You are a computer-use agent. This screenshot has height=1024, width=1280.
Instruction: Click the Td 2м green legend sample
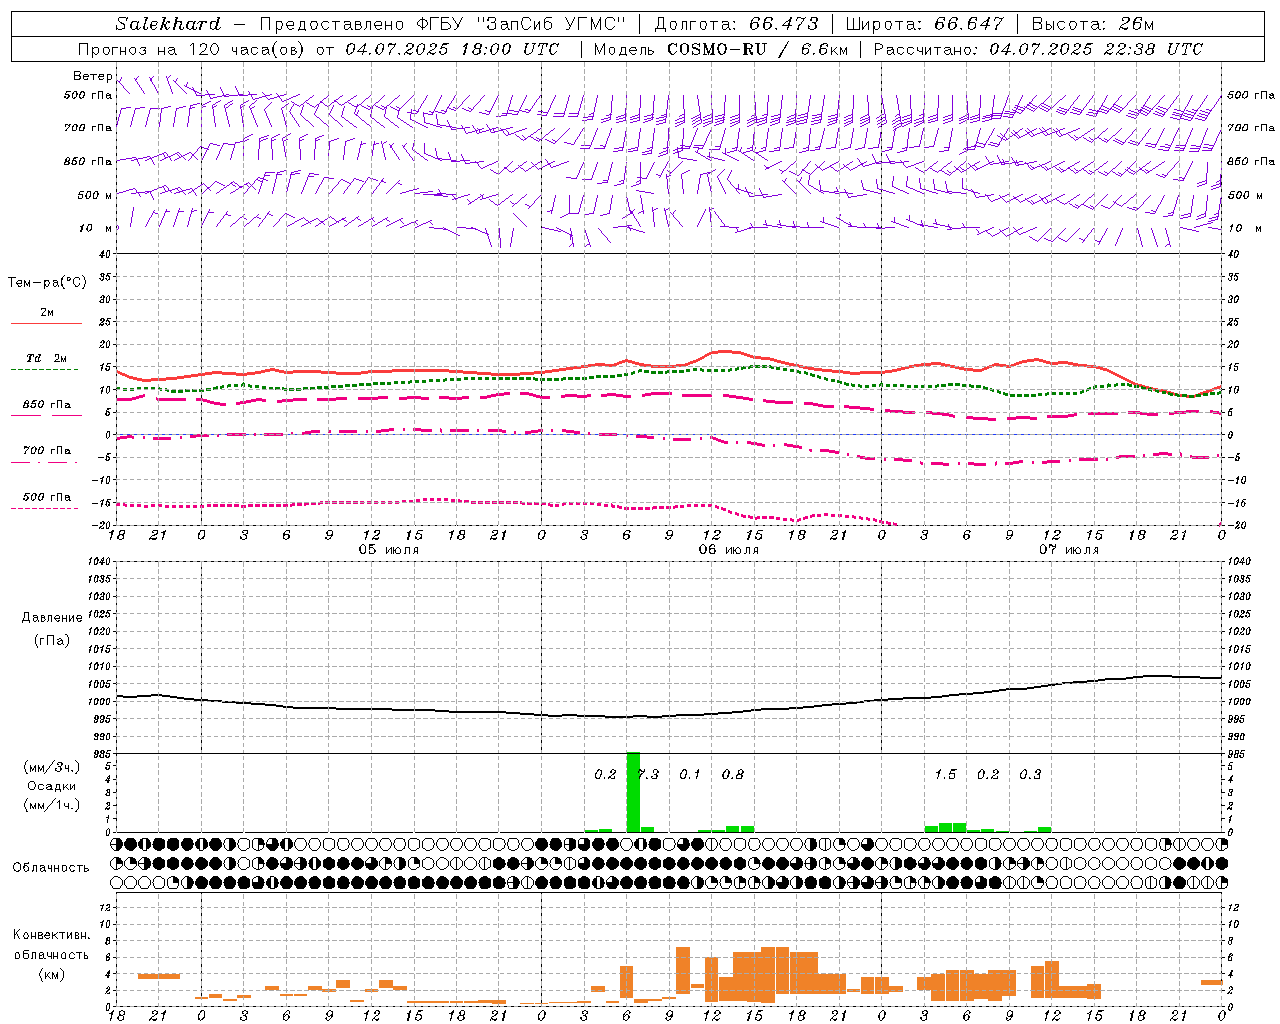pos(44,370)
